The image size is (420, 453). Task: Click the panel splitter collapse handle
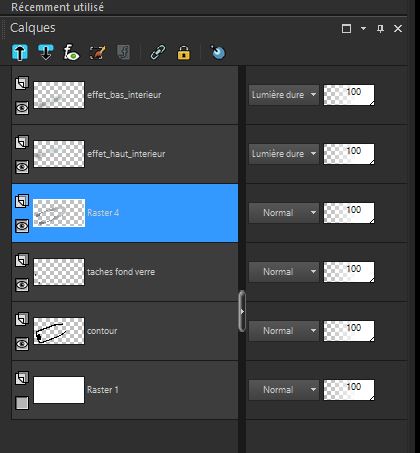242,311
